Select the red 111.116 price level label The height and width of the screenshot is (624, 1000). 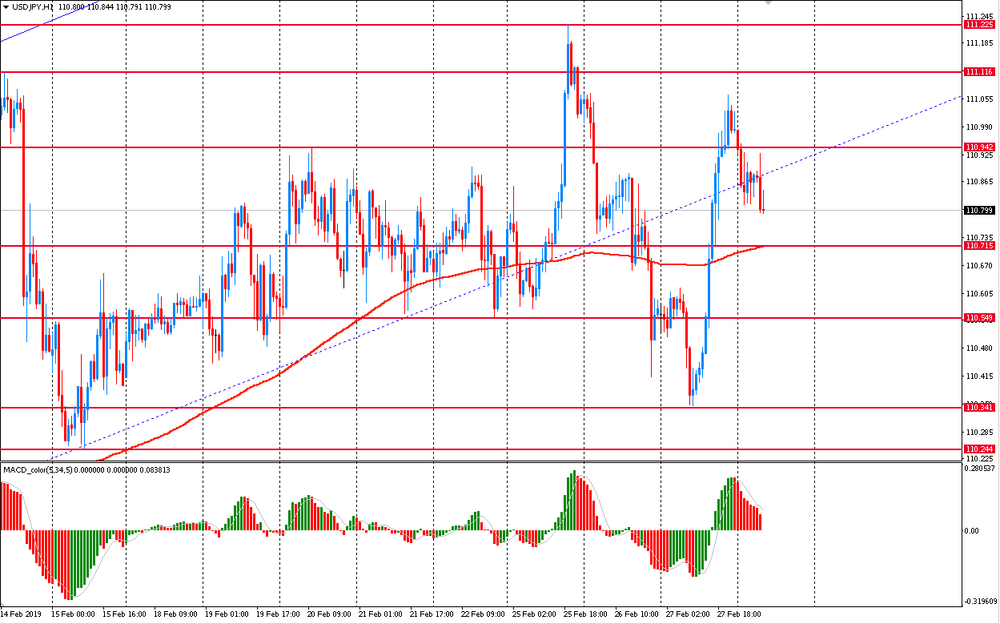pyautogui.click(x=979, y=72)
